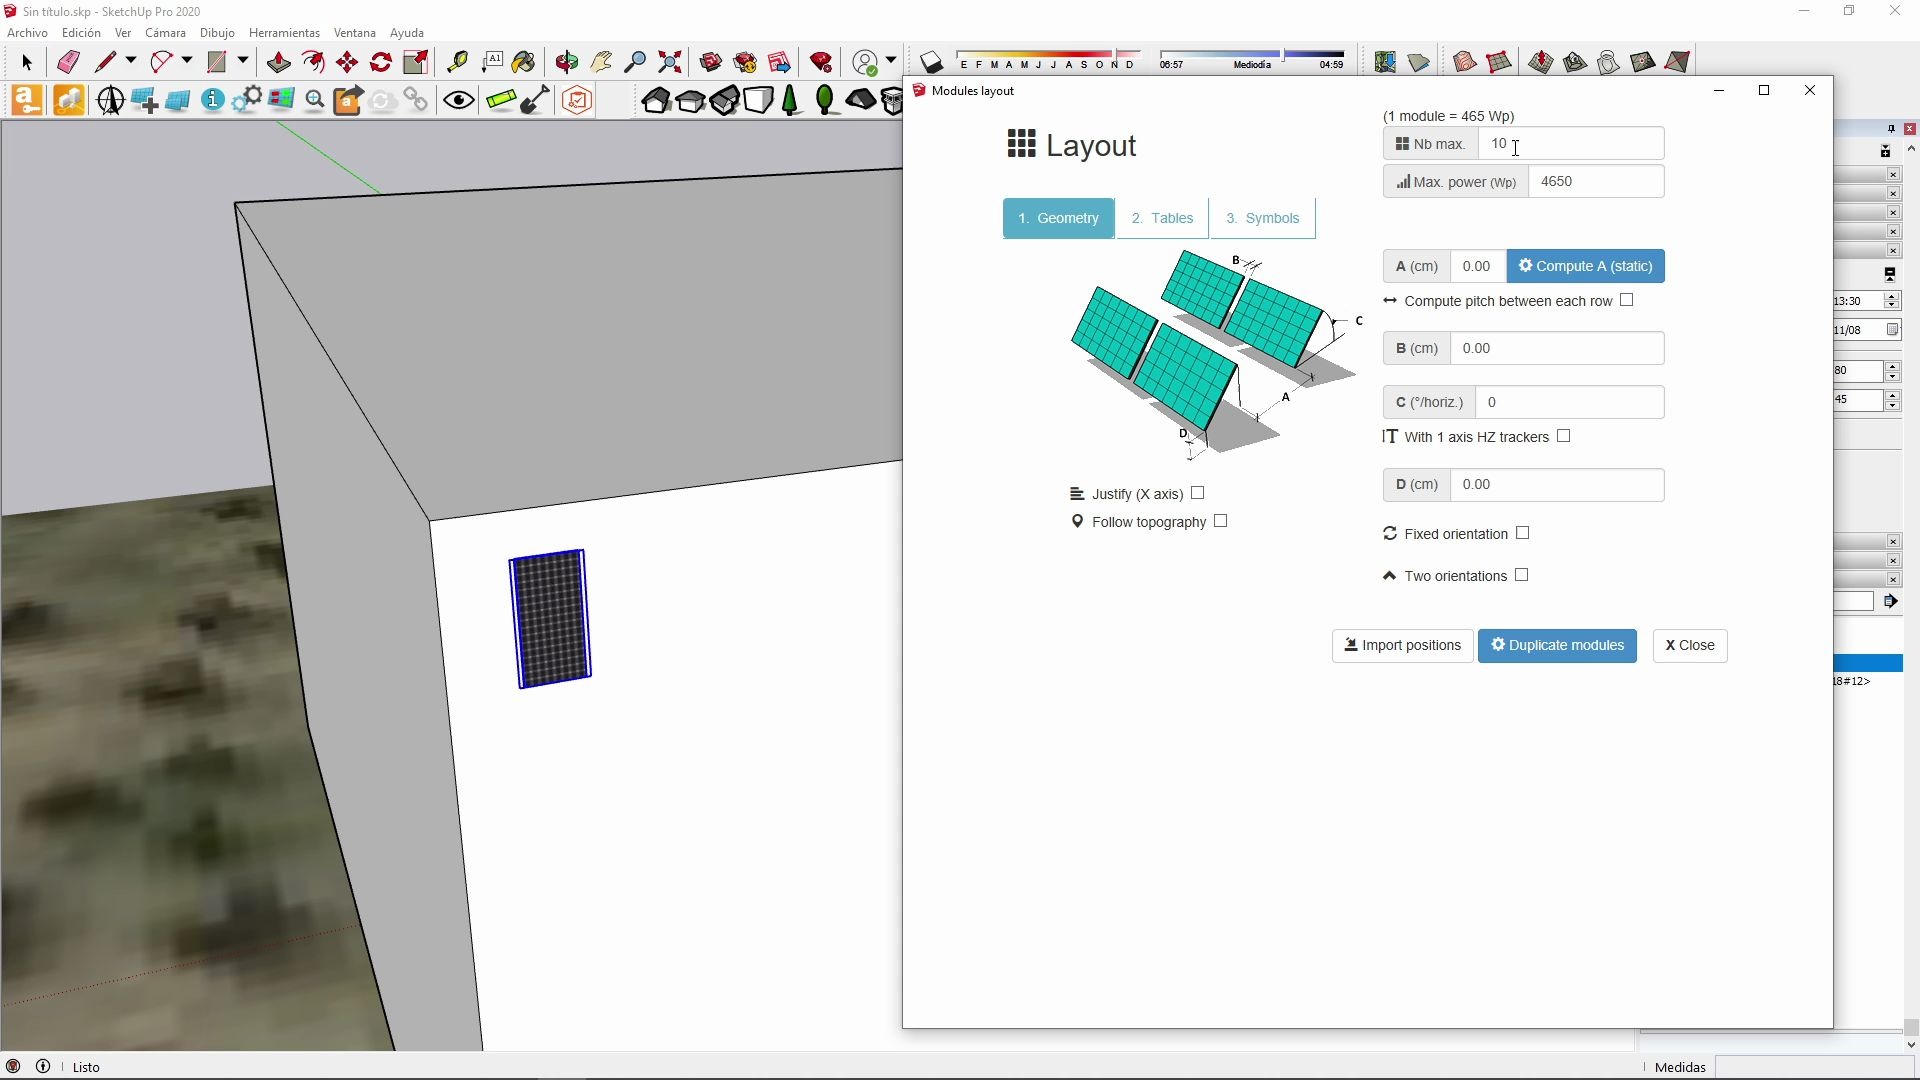
Task: Enable Two orientations checkbox
Action: [1521, 575]
